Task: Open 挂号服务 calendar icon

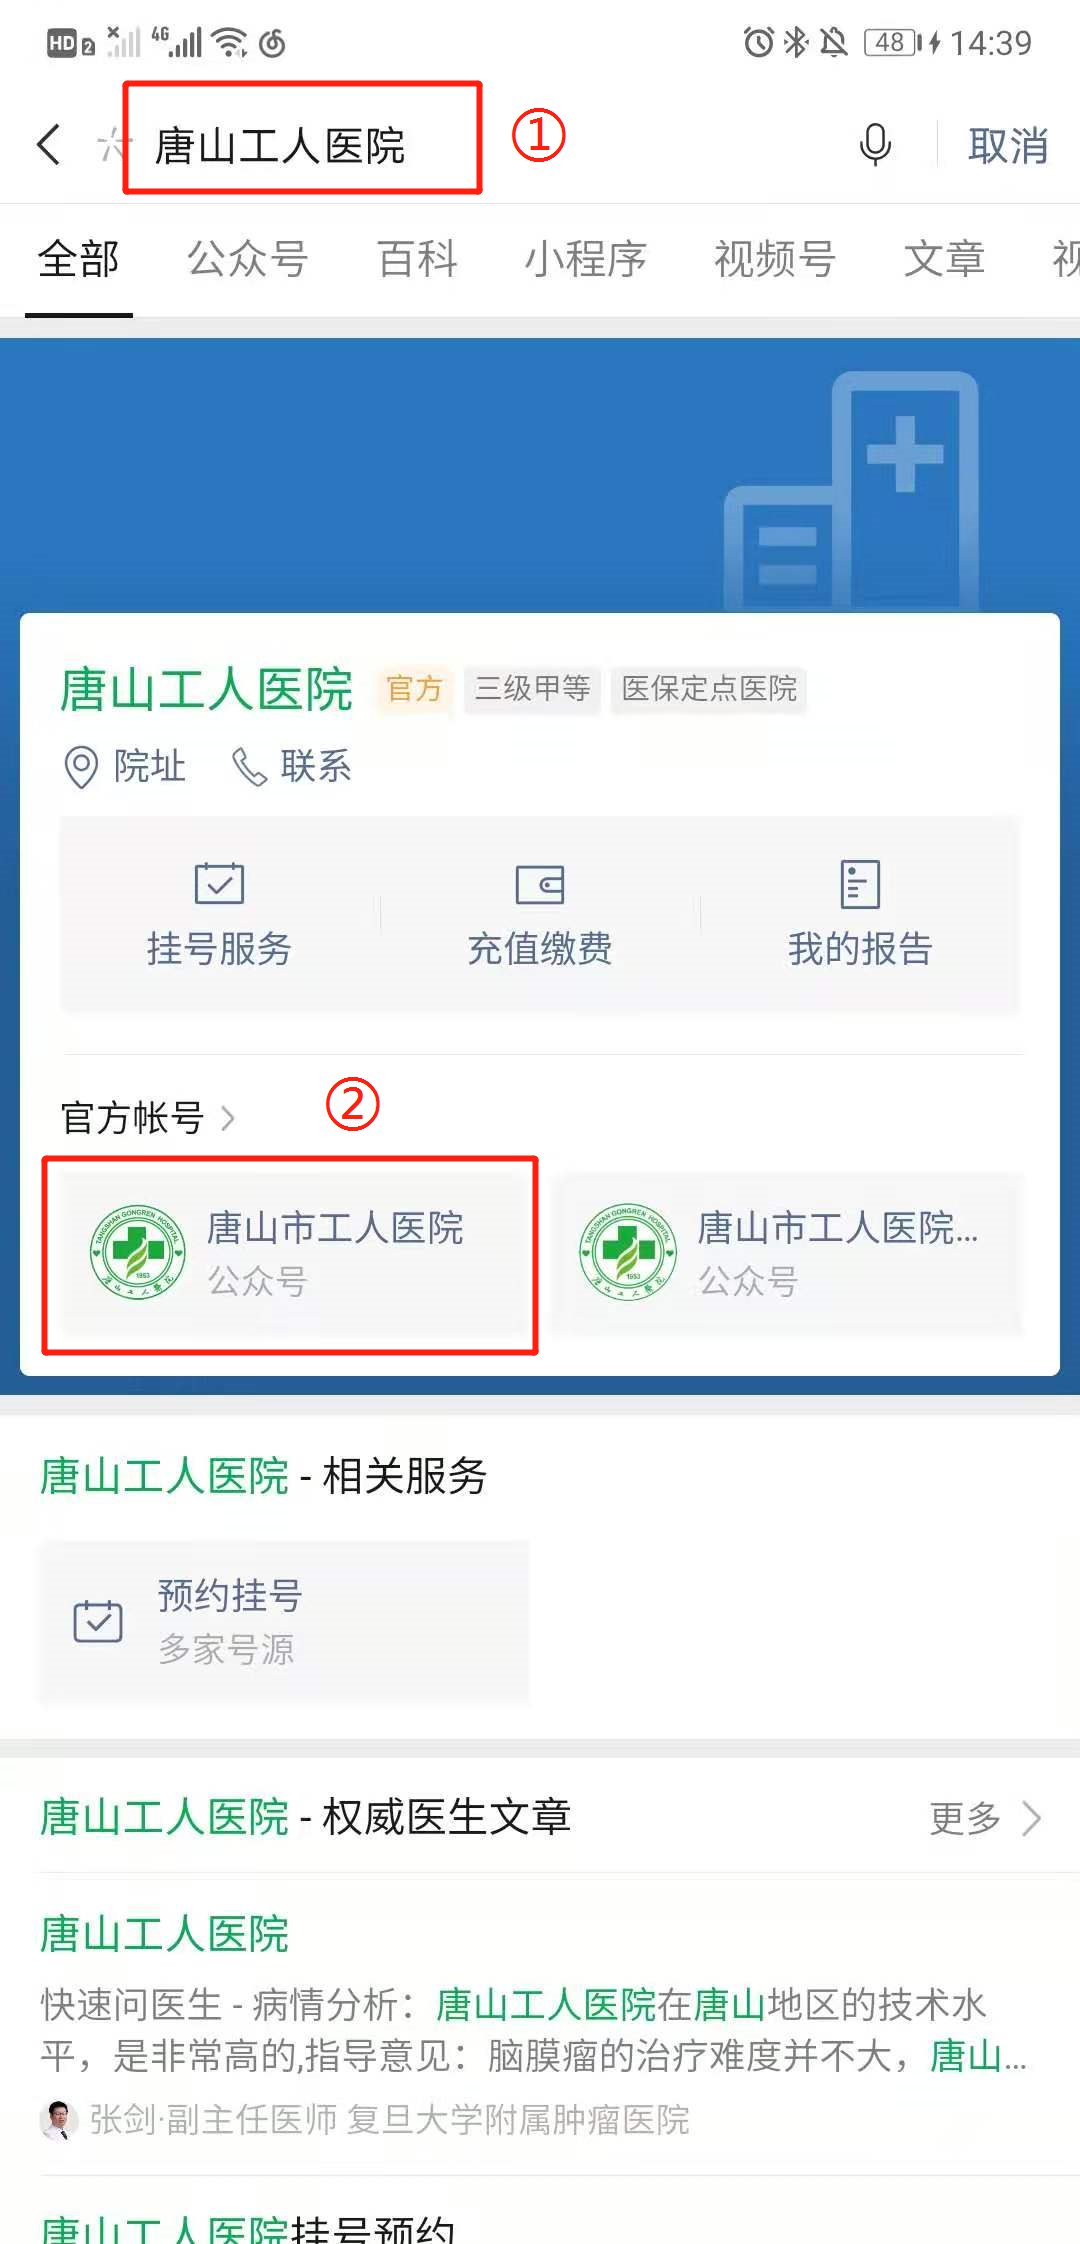Action: 219,884
